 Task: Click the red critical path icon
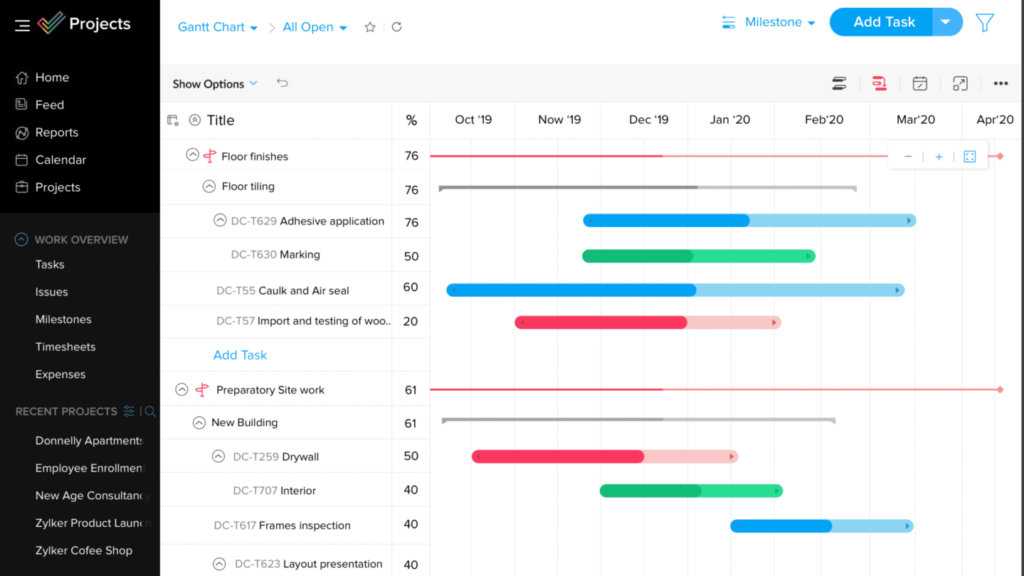pos(879,84)
